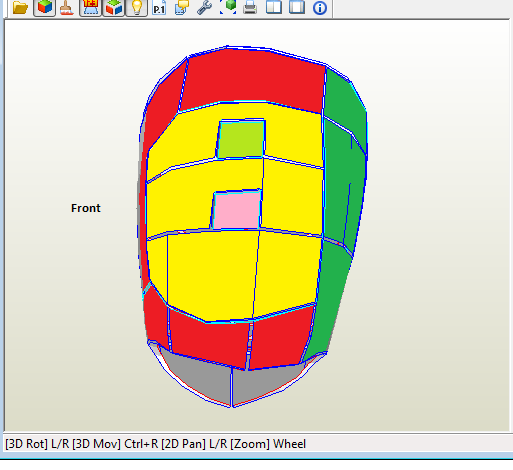
Task: Select the split two-pane window layout icon
Action: pyautogui.click(x=274, y=7)
